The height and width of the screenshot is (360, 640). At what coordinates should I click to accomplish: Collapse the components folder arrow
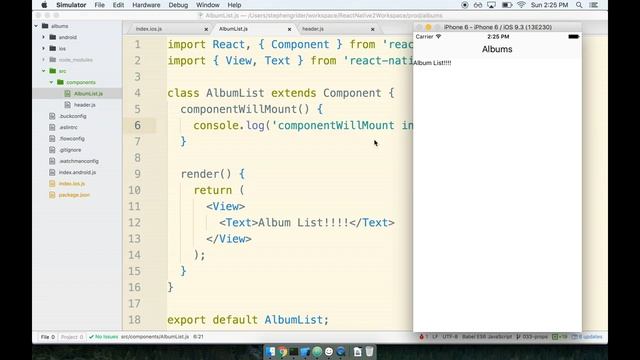pos(51,82)
